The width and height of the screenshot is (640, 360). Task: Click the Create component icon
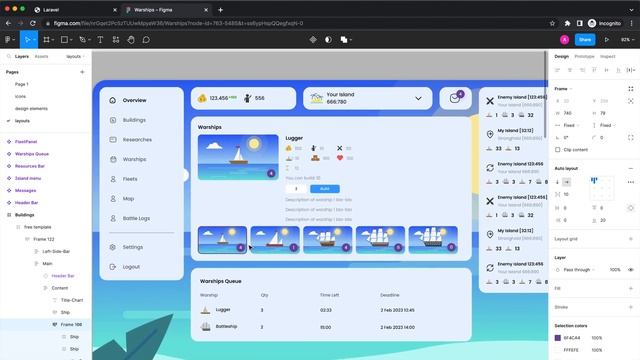click(x=313, y=40)
